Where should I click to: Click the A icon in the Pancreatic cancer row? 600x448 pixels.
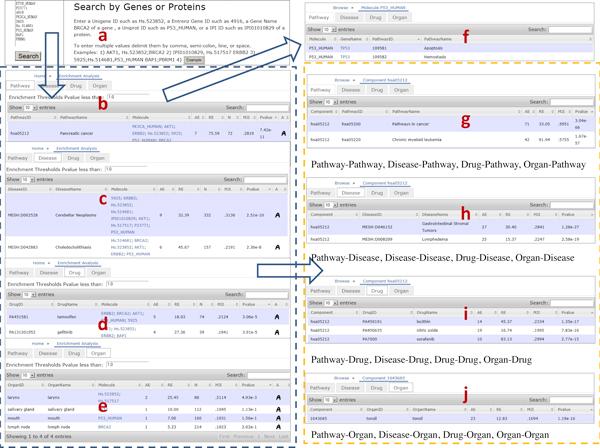click(283, 134)
